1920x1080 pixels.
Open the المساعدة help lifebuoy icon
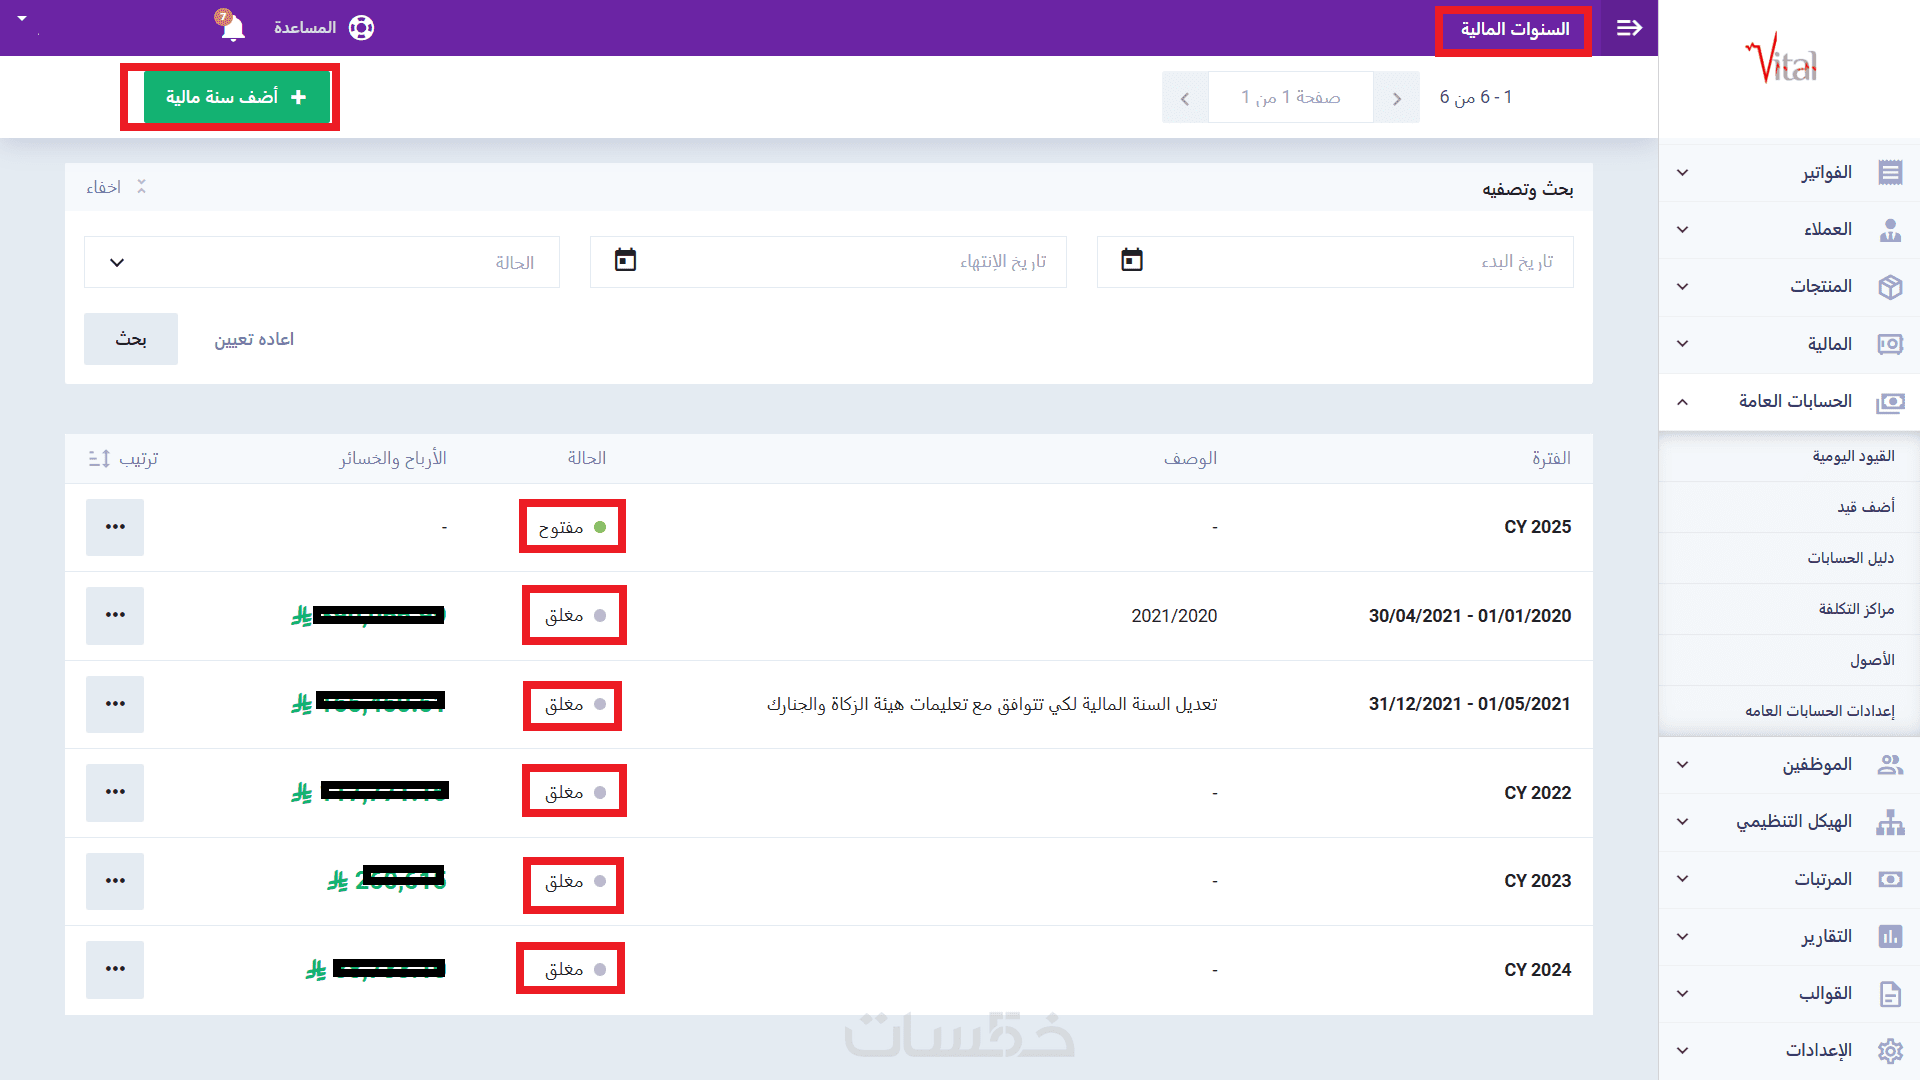coord(361,28)
